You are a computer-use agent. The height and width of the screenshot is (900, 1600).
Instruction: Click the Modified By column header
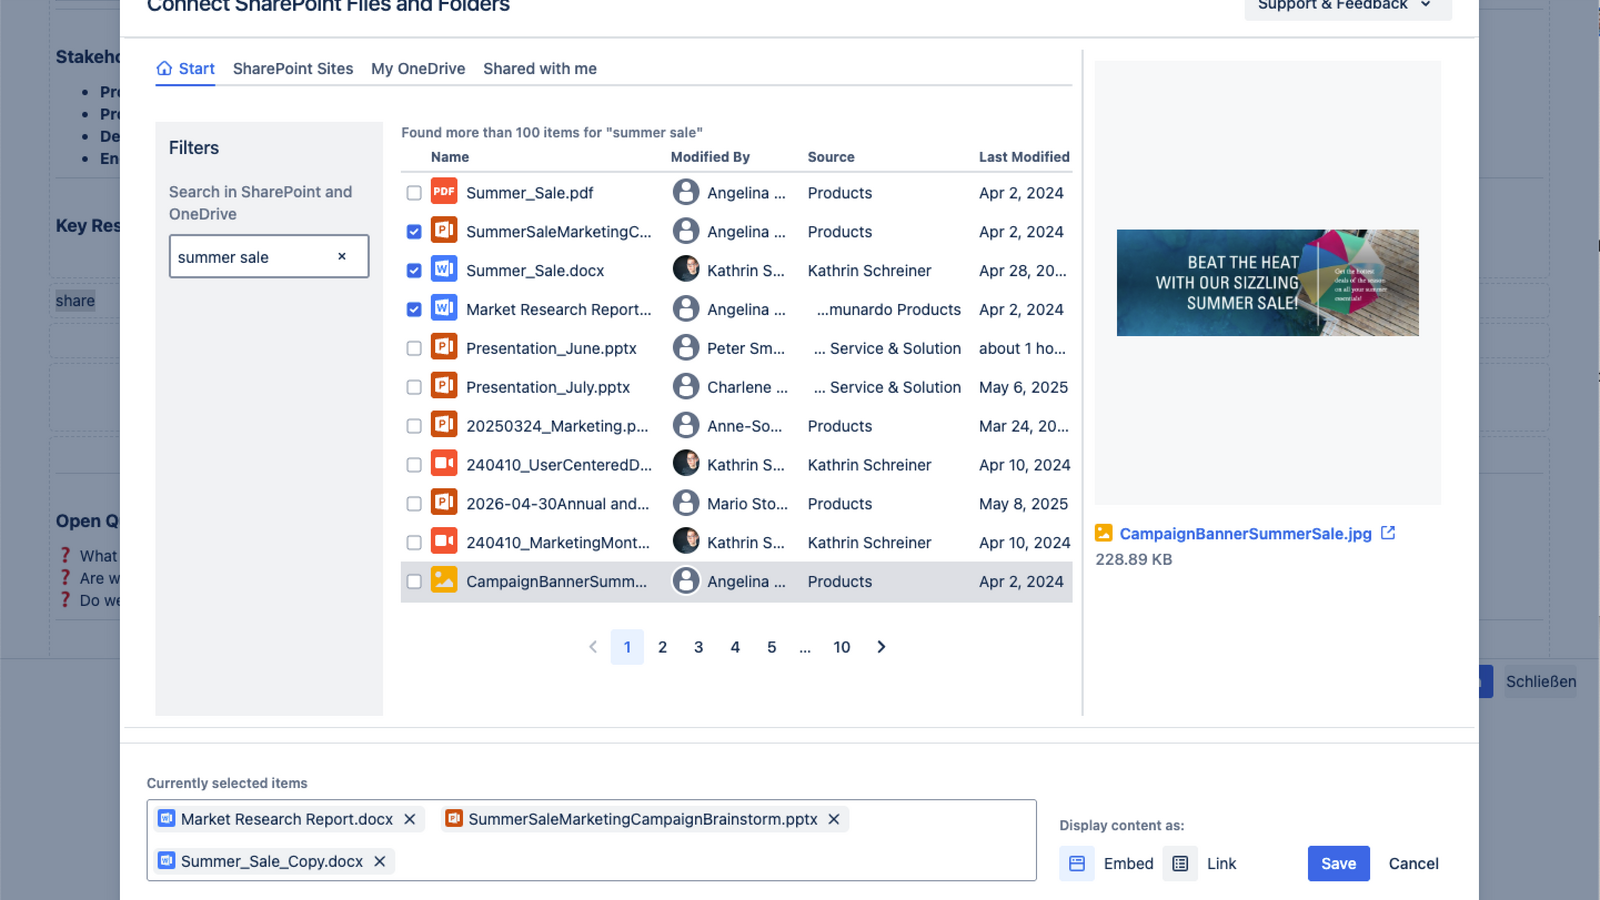pyautogui.click(x=710, y=157)
